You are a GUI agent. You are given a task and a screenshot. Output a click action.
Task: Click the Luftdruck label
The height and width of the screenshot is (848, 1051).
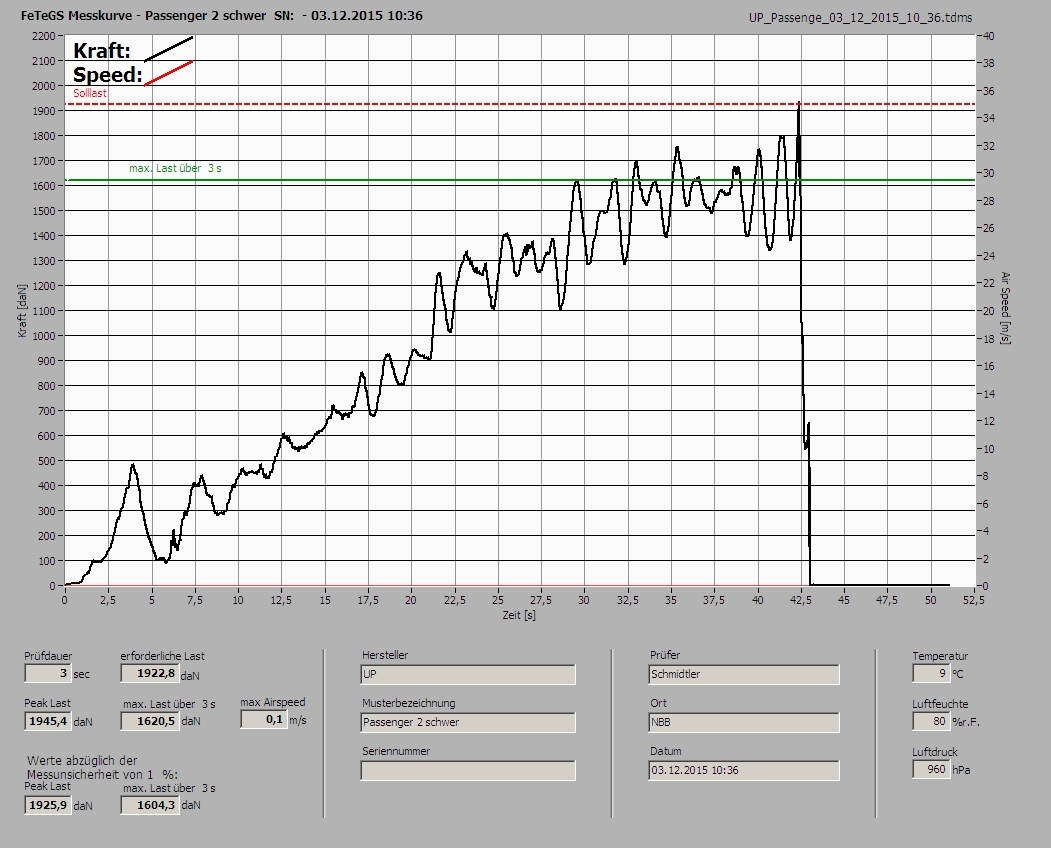coord(934,752)
